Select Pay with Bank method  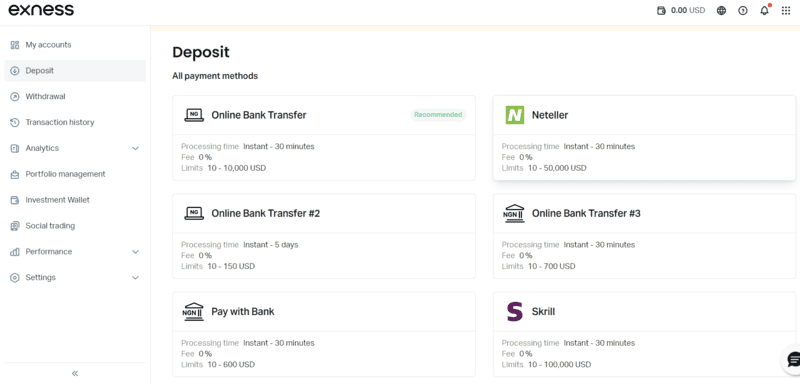pos(324,335)
